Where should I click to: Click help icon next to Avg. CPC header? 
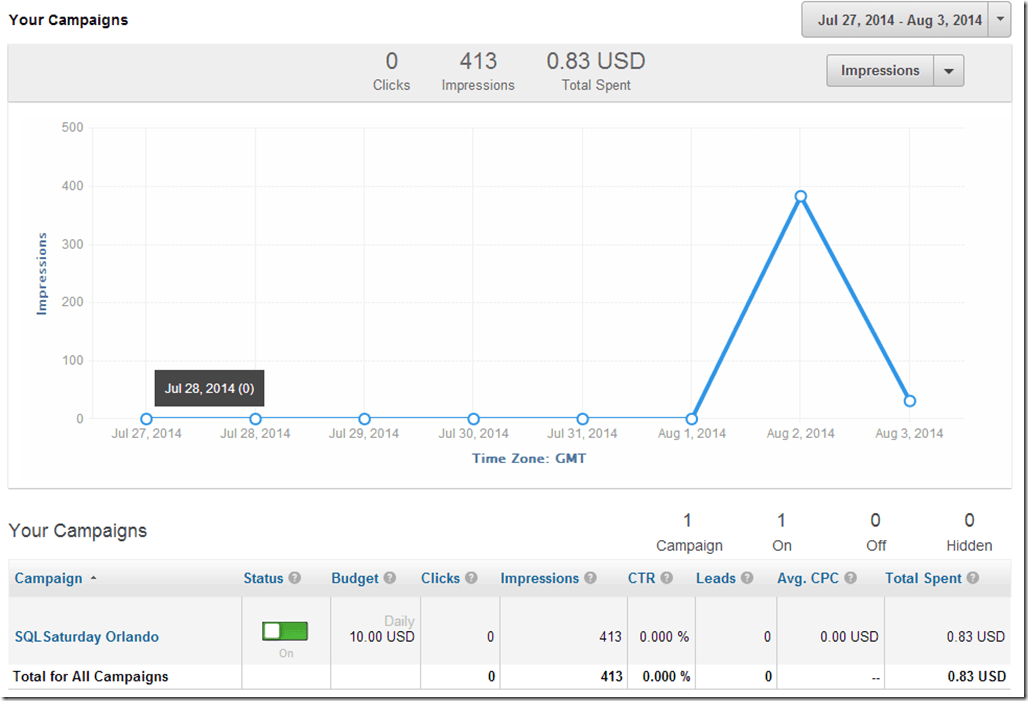[850, 579]
